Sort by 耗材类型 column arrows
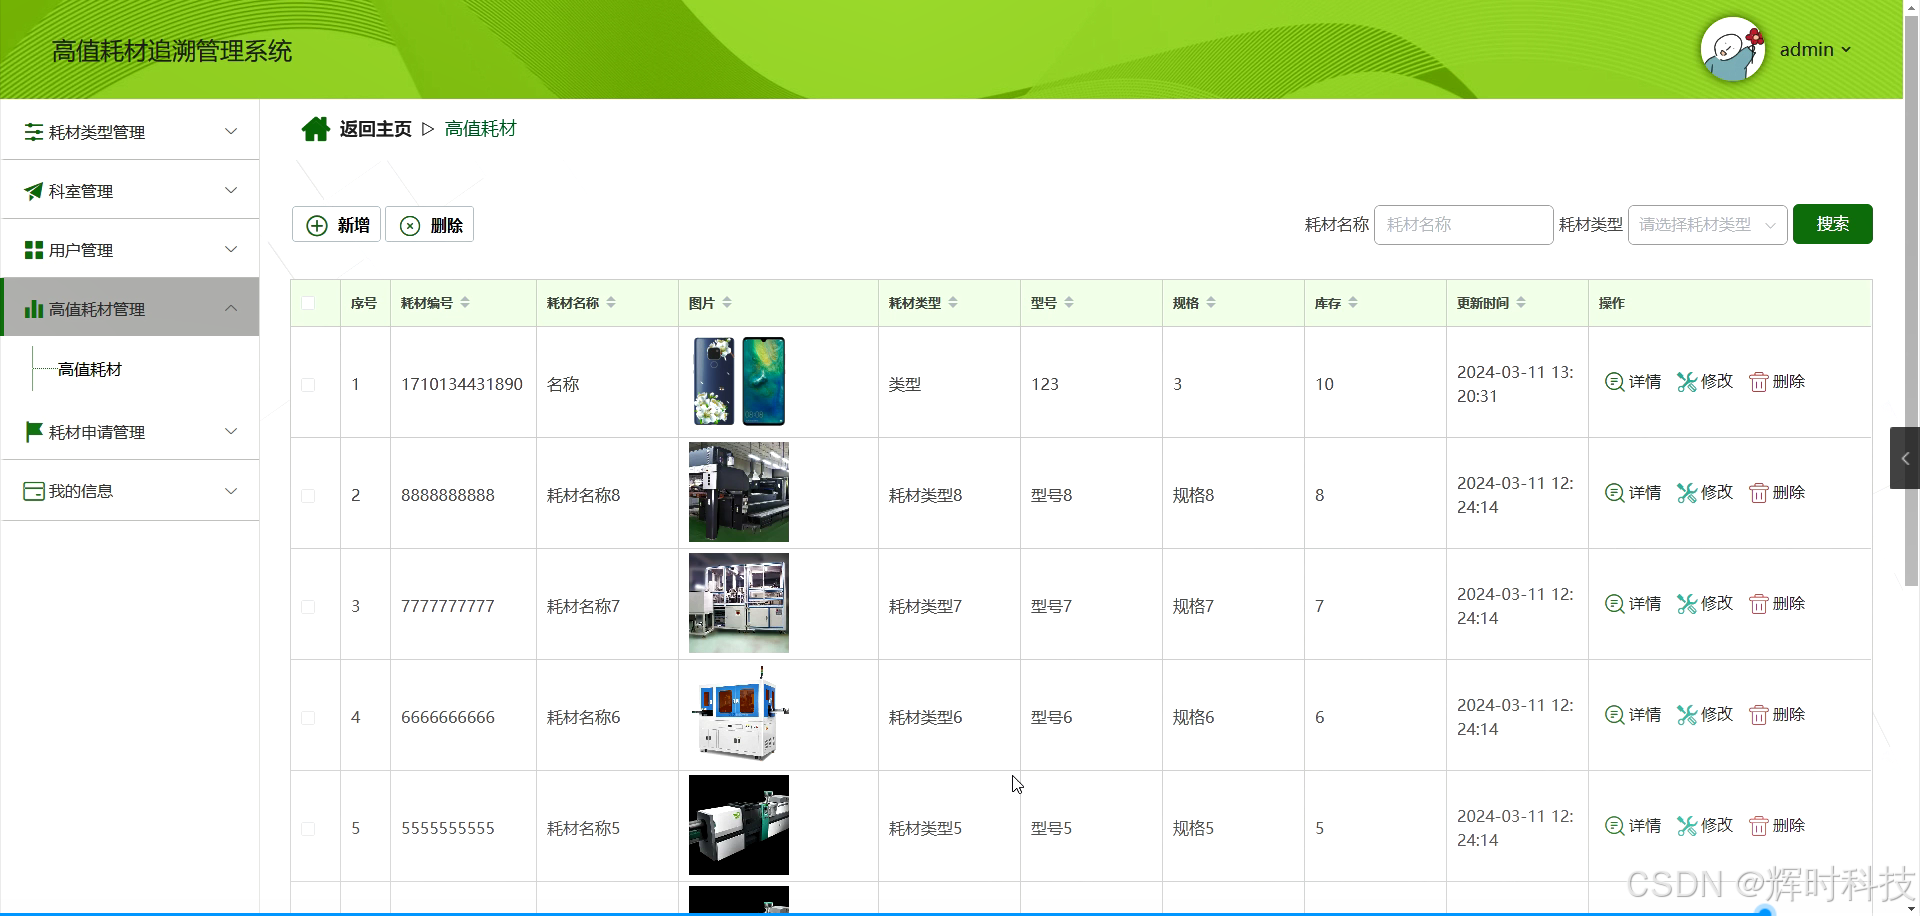Image resolution: width=1920 pixels, height=916 pixels. click(x=953, y=303)
